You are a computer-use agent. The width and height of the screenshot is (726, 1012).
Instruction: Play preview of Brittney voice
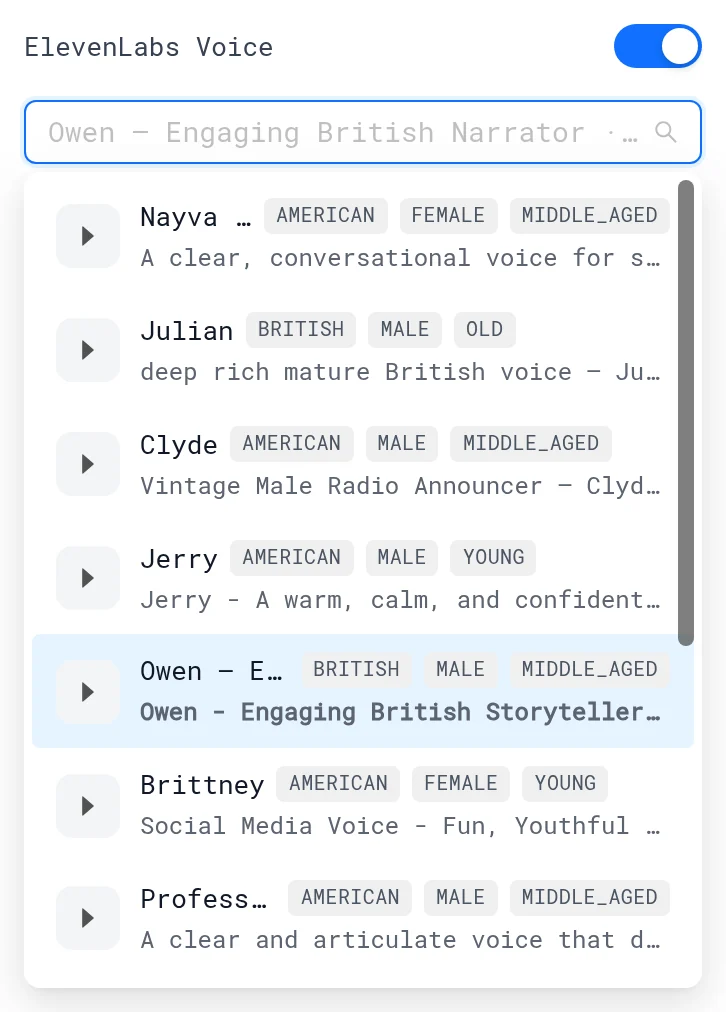[x=88, y=806]
